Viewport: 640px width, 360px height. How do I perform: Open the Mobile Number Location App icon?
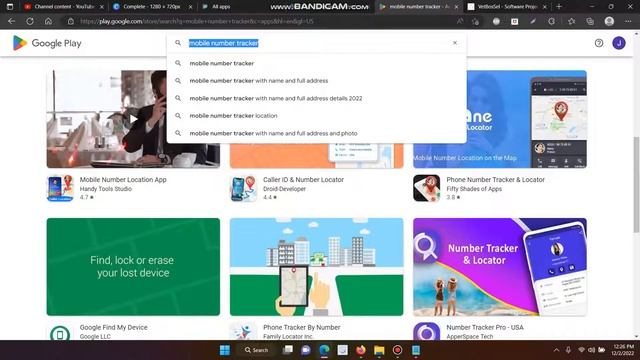(x=60, y=188)
